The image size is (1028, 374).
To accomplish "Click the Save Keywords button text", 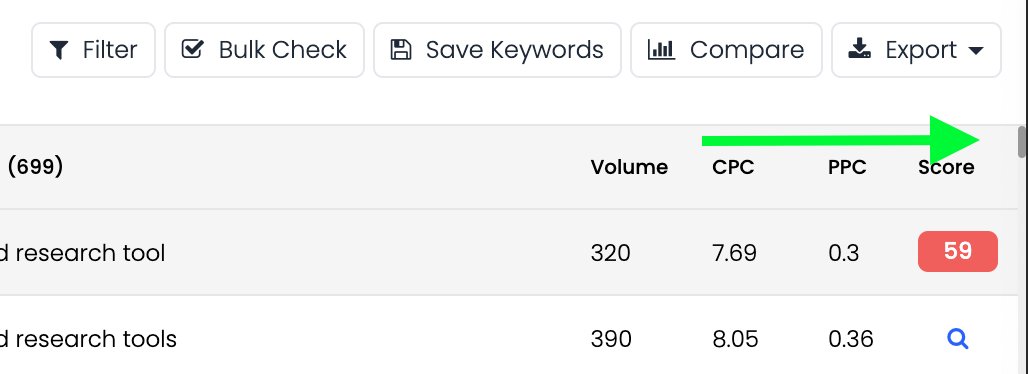I will pyautogui.click(x=515, y=50).
